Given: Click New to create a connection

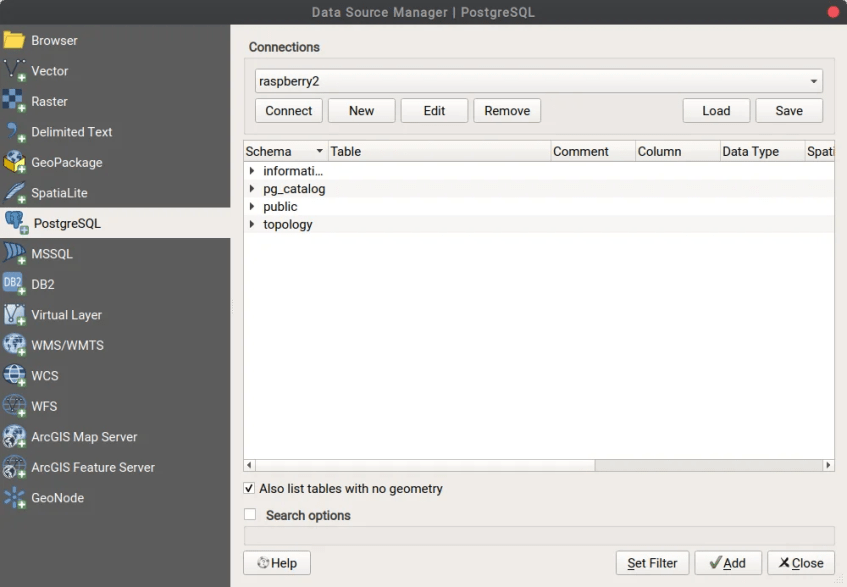Looking at the screenshot, I should [361, 111].
